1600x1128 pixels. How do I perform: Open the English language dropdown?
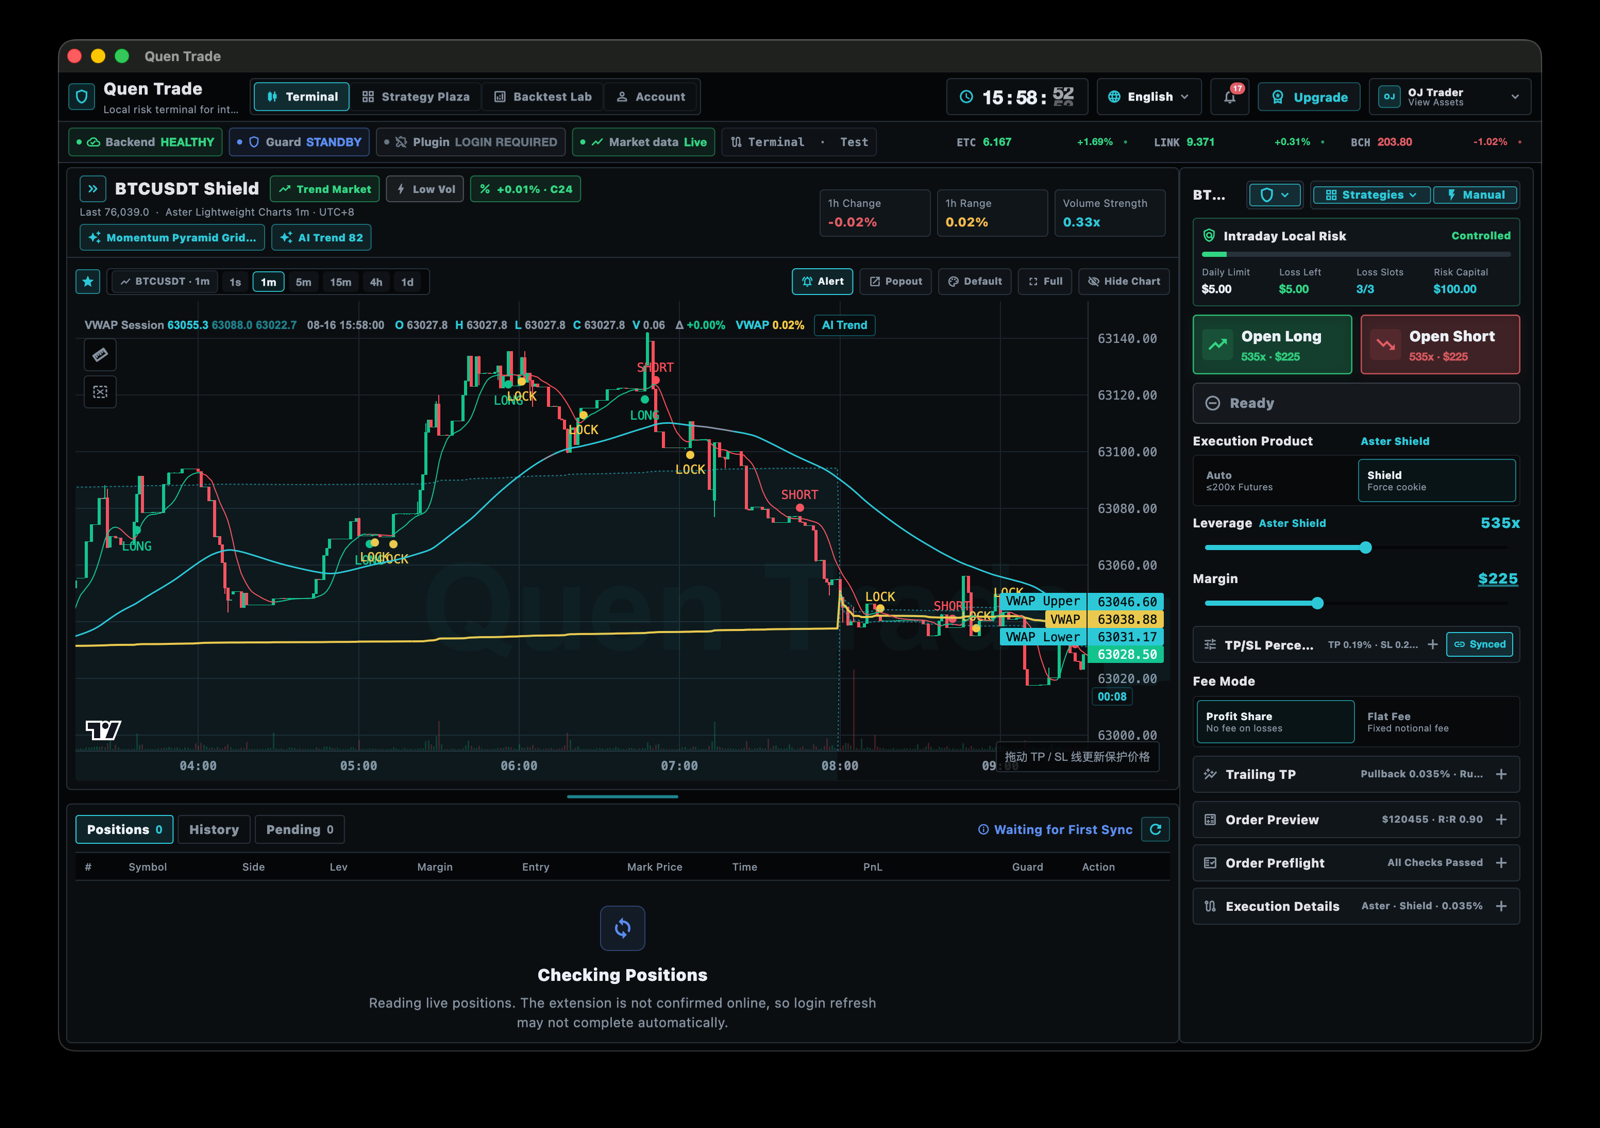click(x=1149, y=97)
